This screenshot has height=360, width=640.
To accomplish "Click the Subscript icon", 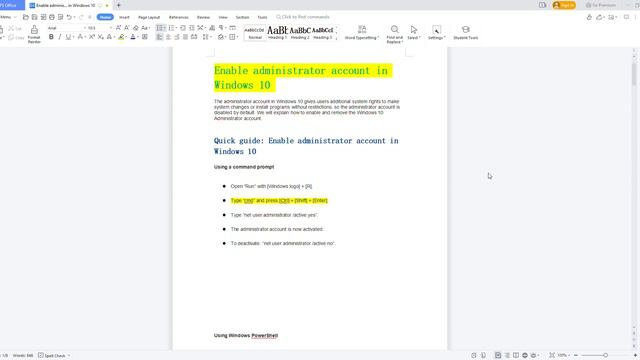I will 100,37.
